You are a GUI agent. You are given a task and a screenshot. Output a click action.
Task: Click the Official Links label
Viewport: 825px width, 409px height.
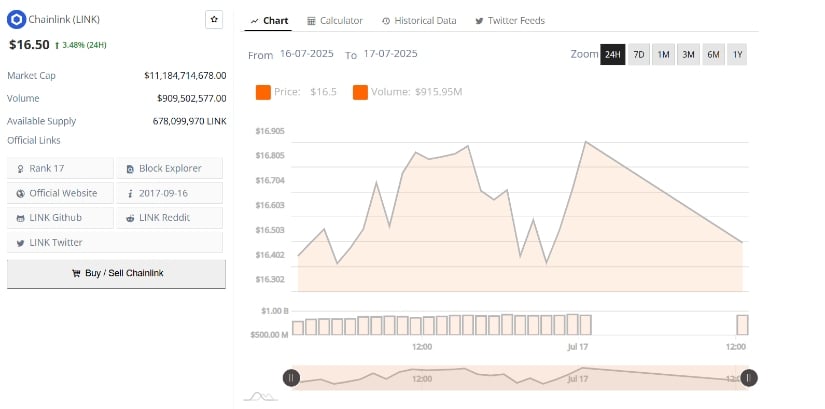coord(34,141)
